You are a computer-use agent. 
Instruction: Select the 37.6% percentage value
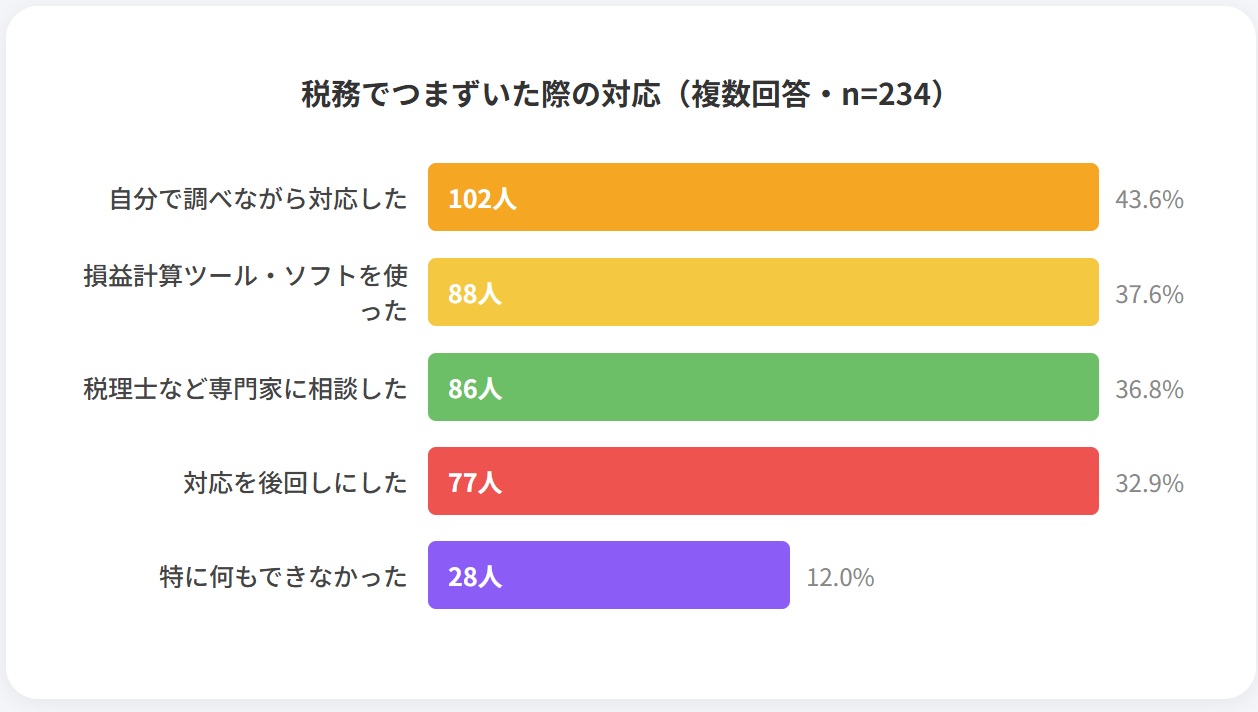point(1149,294)
